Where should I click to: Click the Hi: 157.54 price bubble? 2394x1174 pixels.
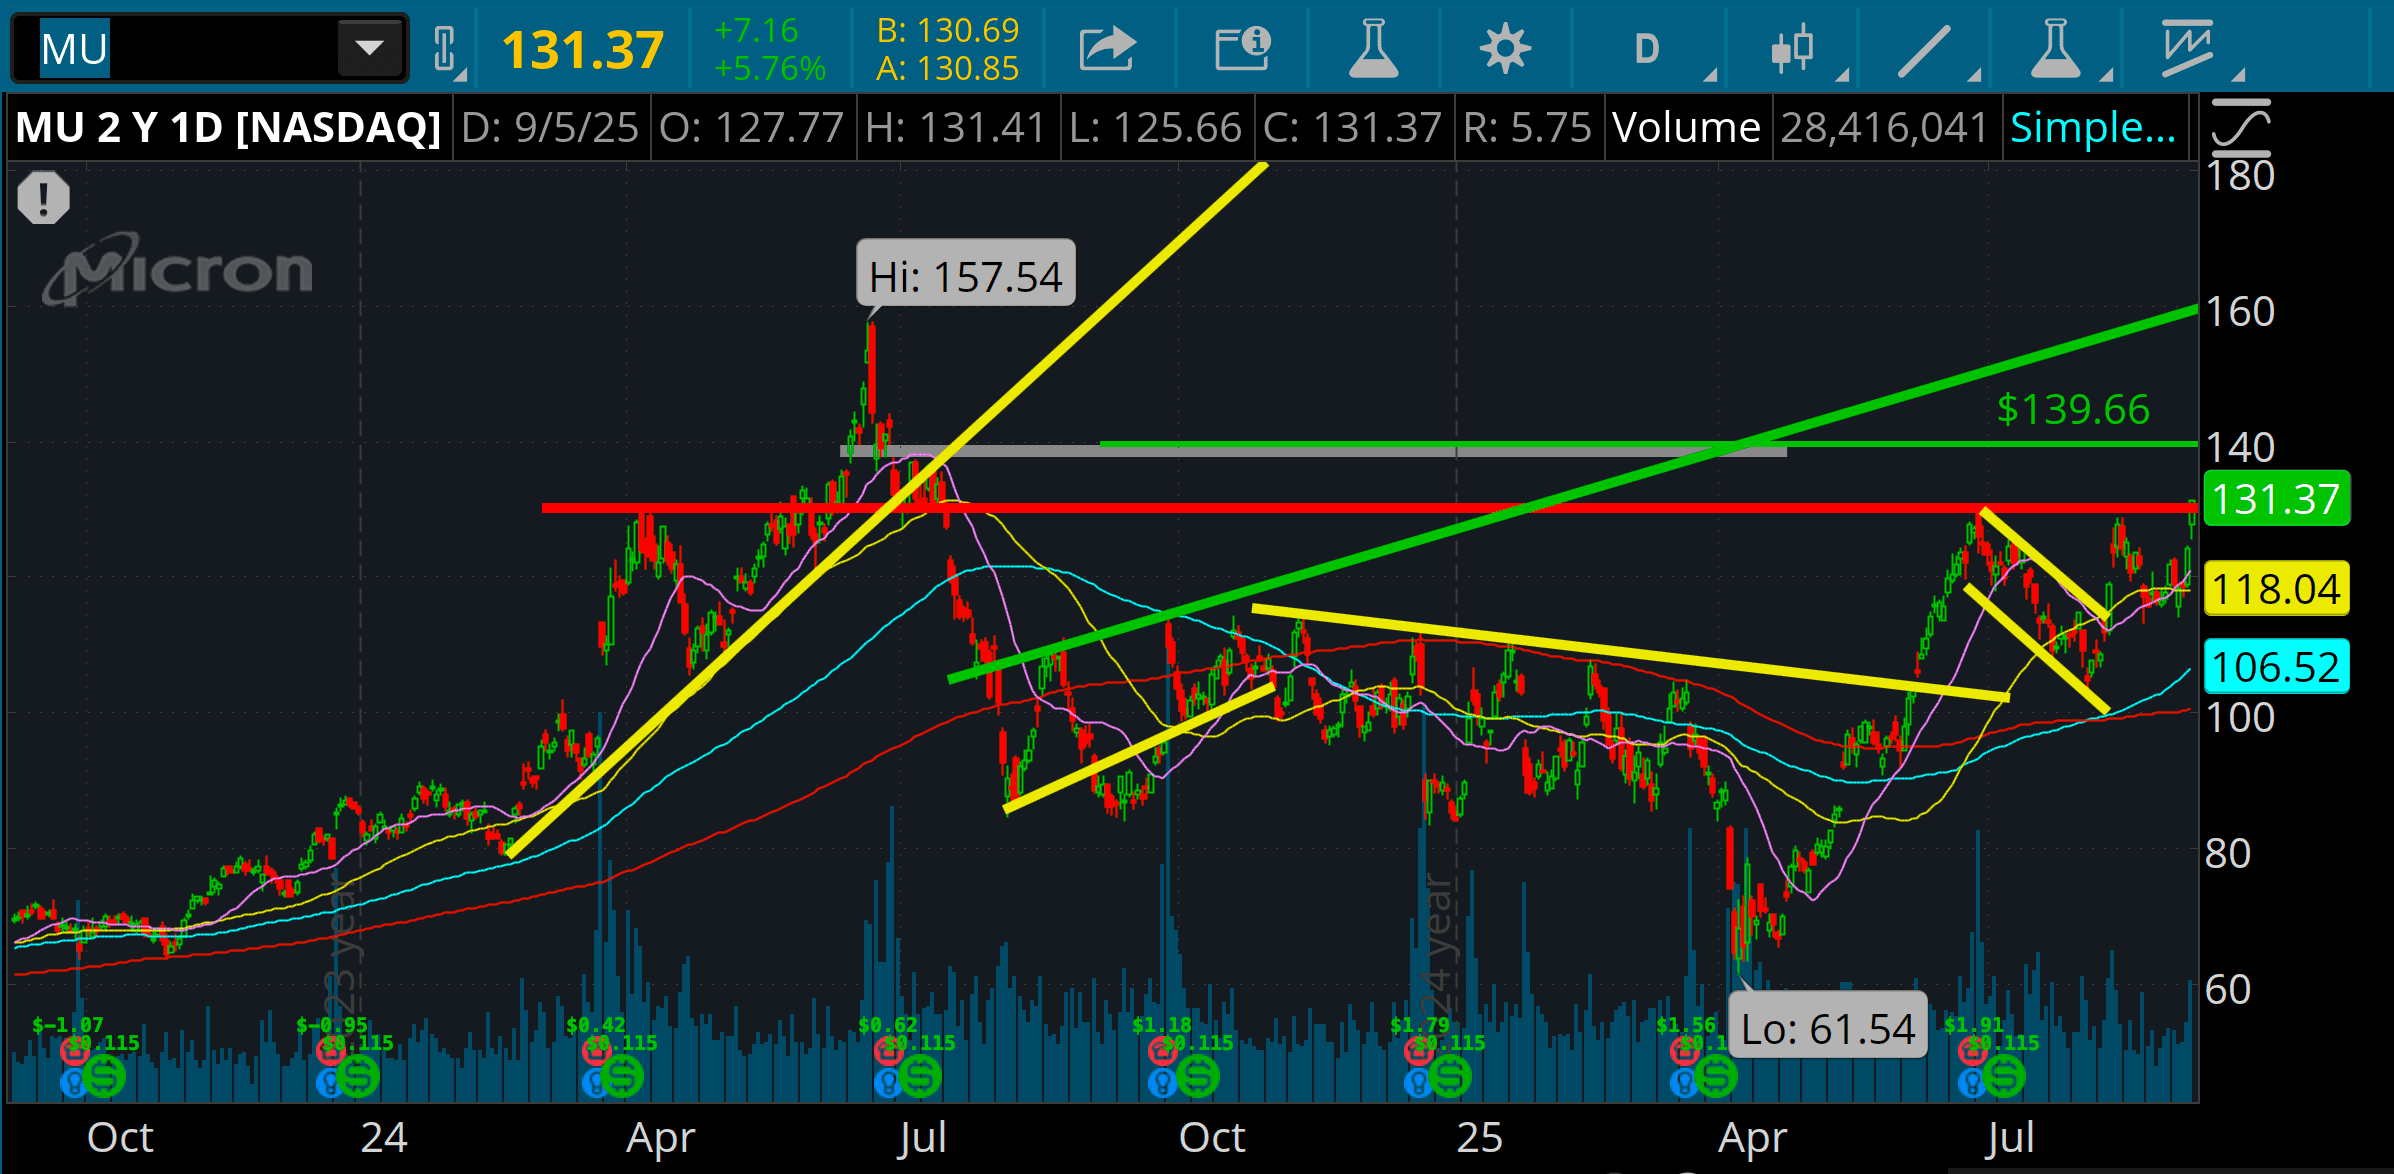(965, 276)
